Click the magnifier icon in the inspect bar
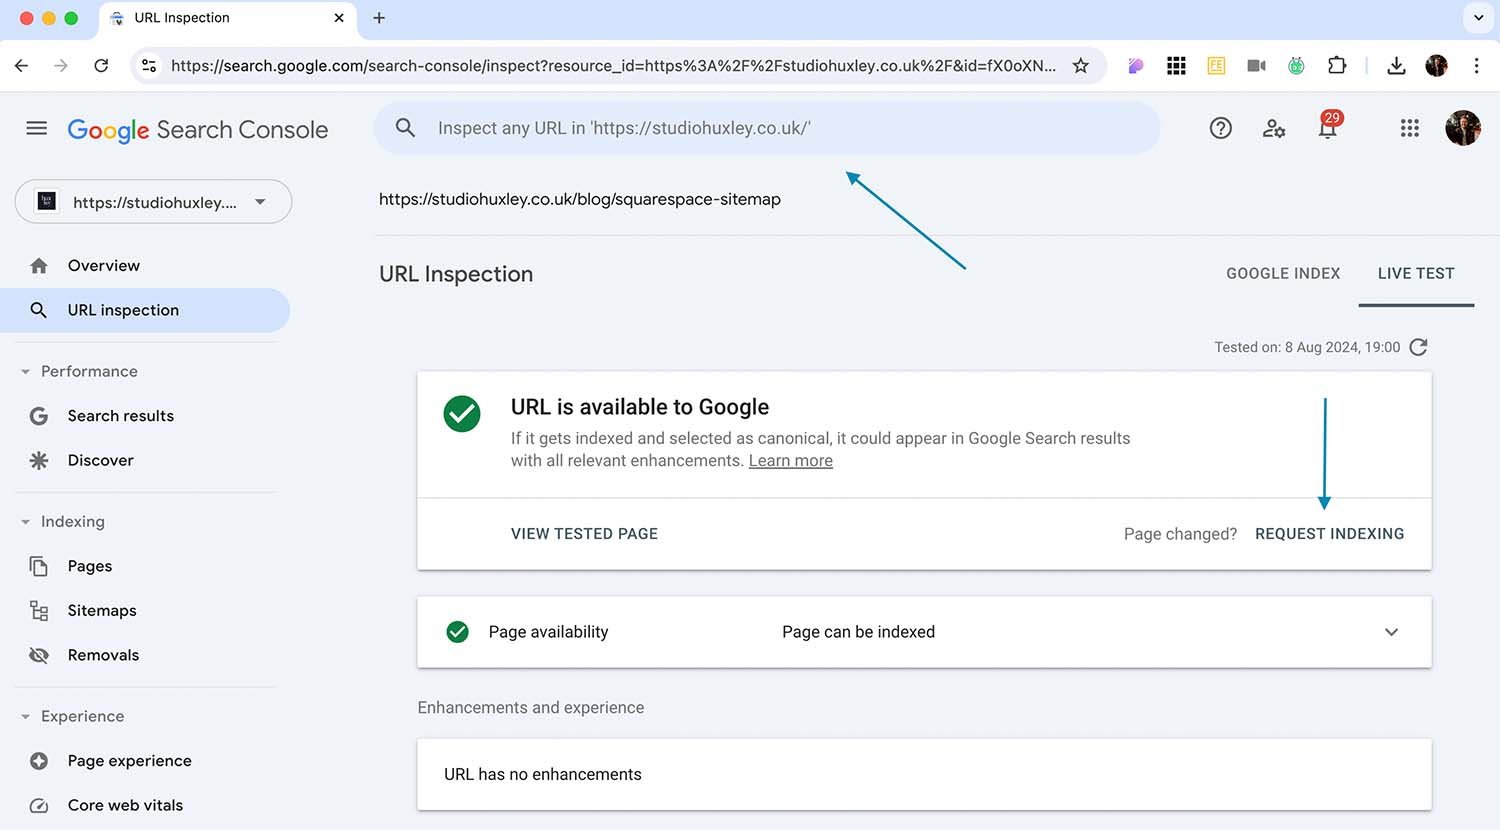Viewport: 1500px width, 830px height. point(405,128)
